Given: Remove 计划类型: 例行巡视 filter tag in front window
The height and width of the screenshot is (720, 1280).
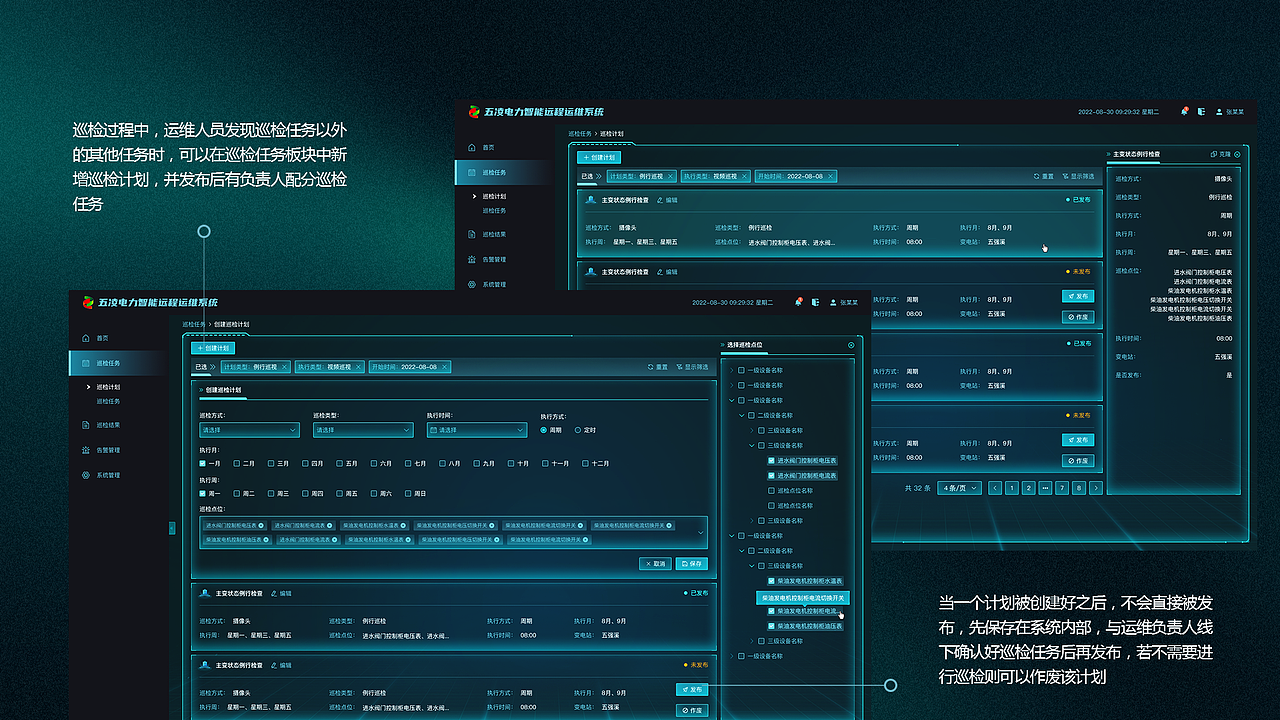Looking at the screenshot, I should click(x=284, y=367).
